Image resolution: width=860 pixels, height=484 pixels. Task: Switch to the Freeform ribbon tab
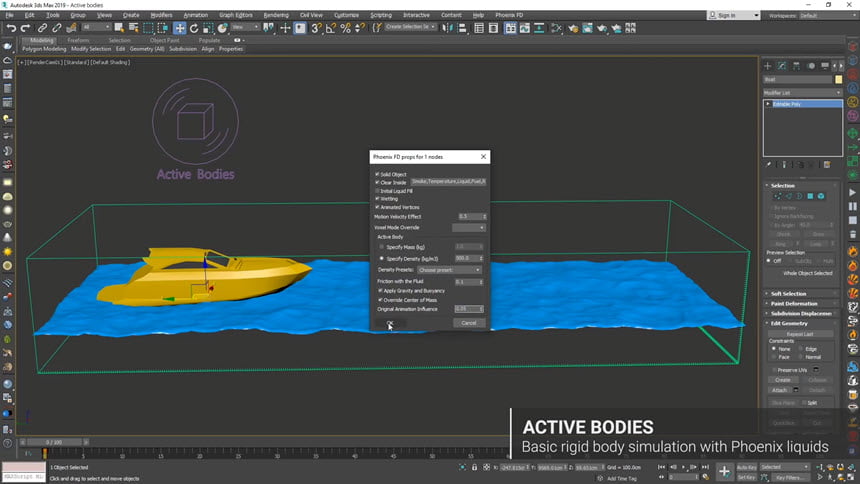coord(78,40)
